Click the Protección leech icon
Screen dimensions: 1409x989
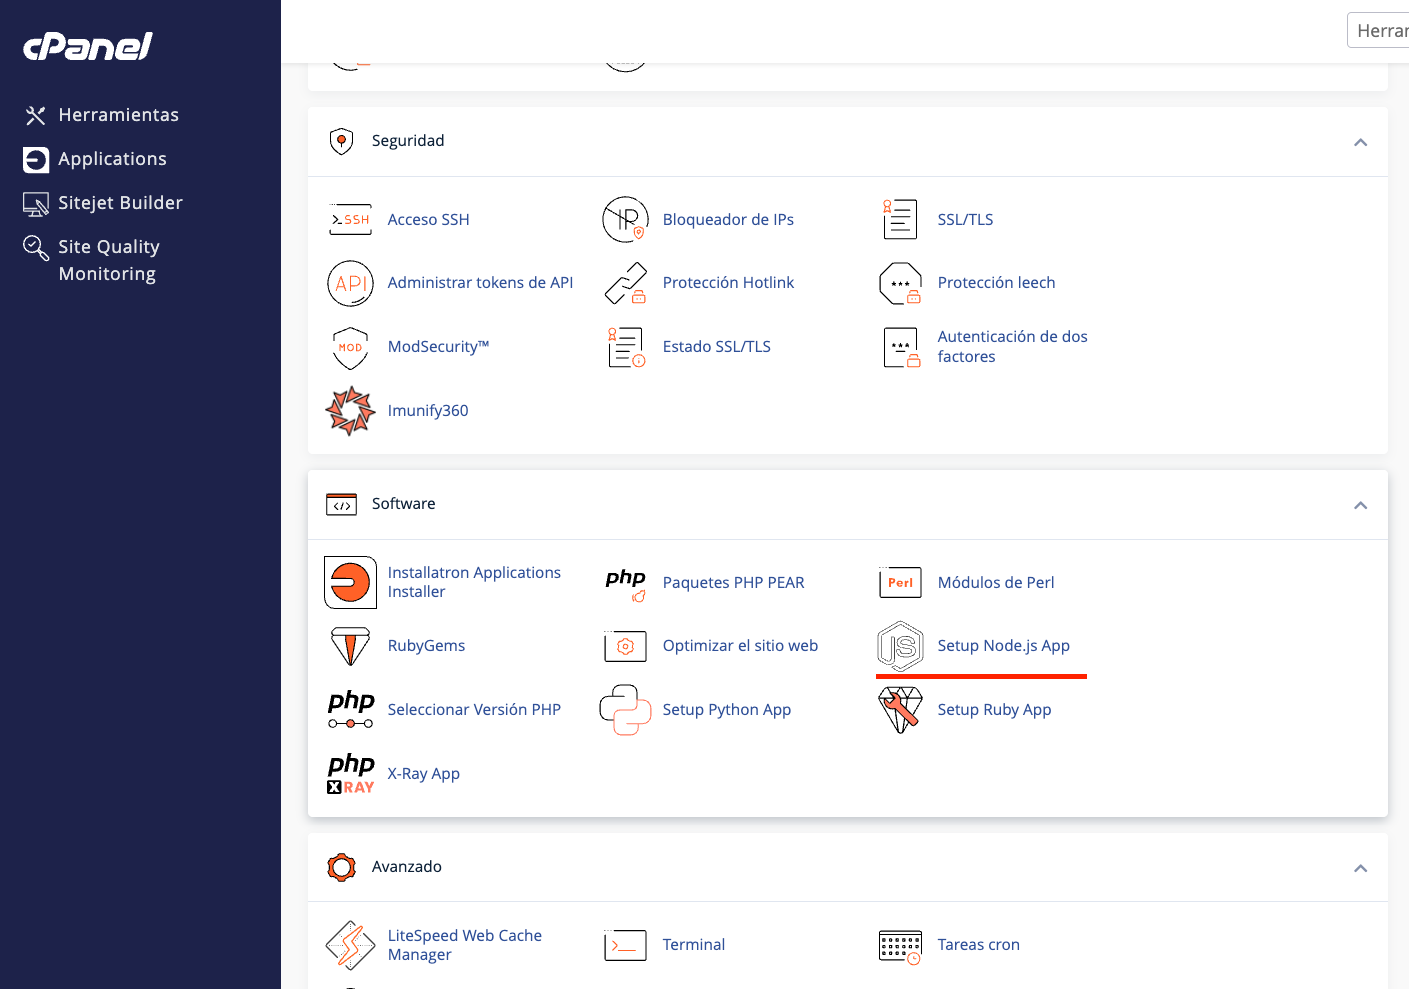pos(900,283)
